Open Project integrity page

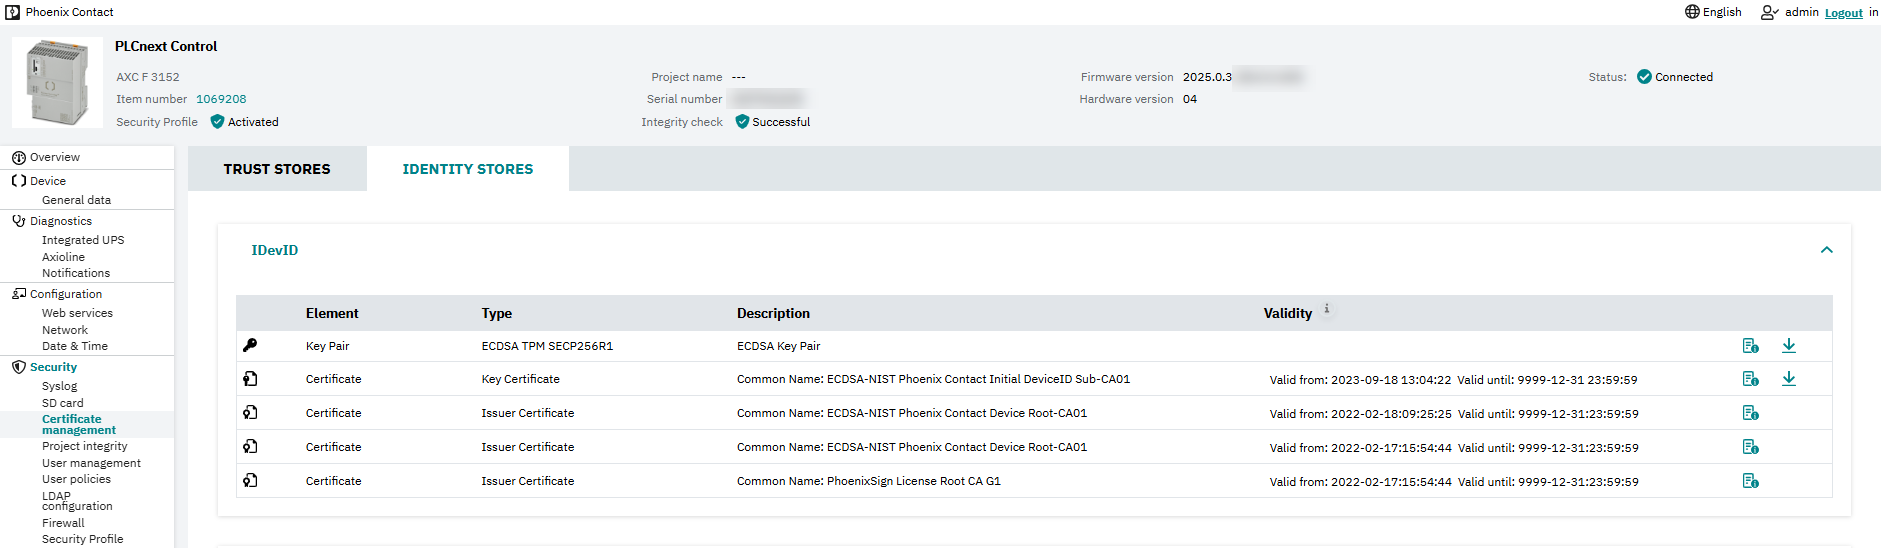coord(85,446)
